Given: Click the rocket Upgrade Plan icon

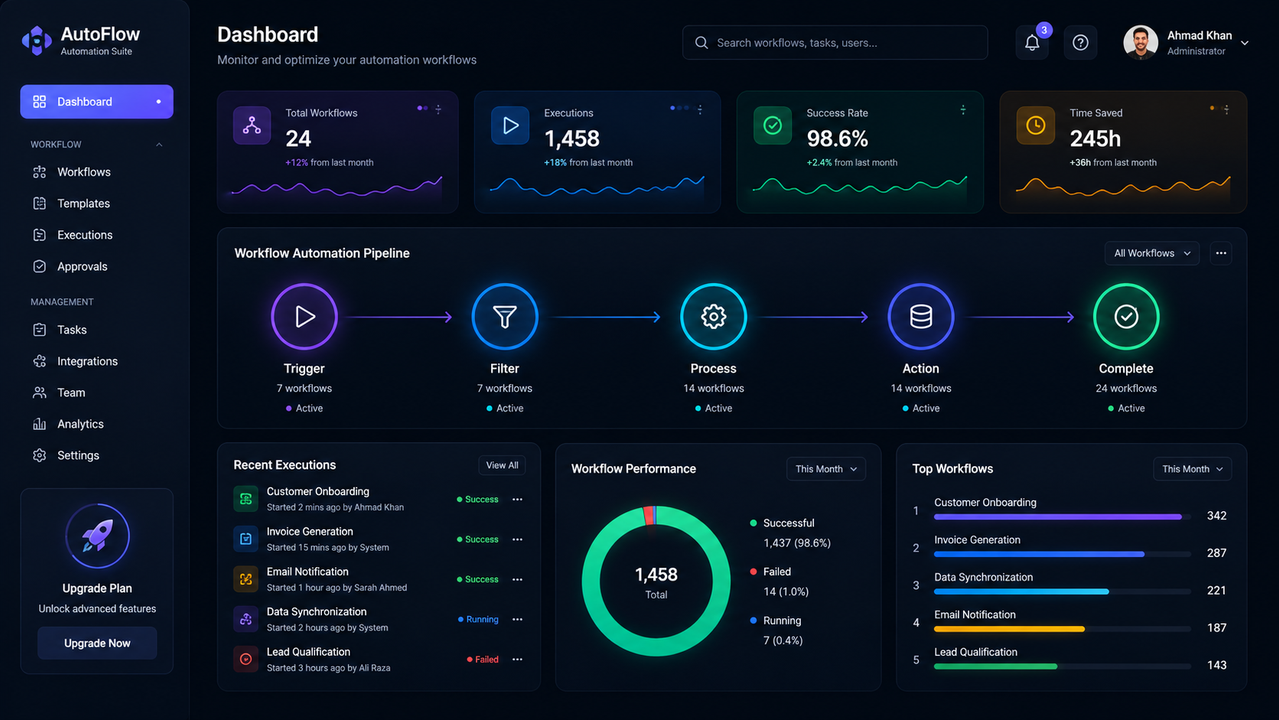Looking at the screenshot, I should click(x=97, y=536).
